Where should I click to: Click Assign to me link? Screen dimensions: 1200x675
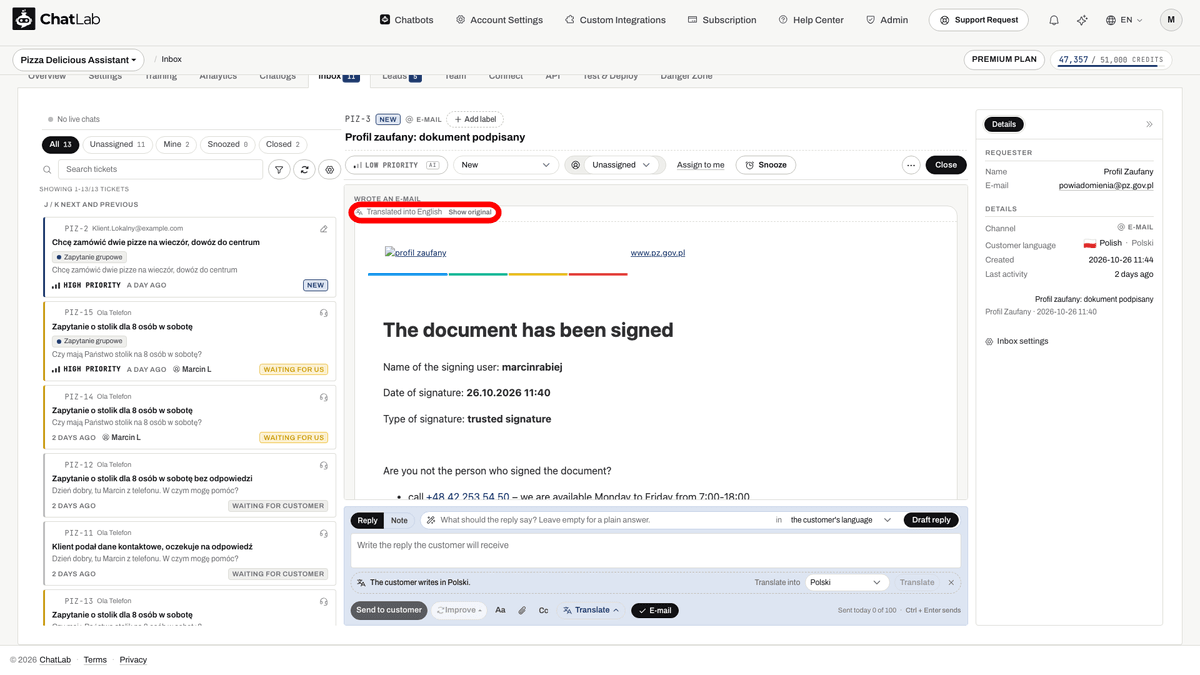700,165
